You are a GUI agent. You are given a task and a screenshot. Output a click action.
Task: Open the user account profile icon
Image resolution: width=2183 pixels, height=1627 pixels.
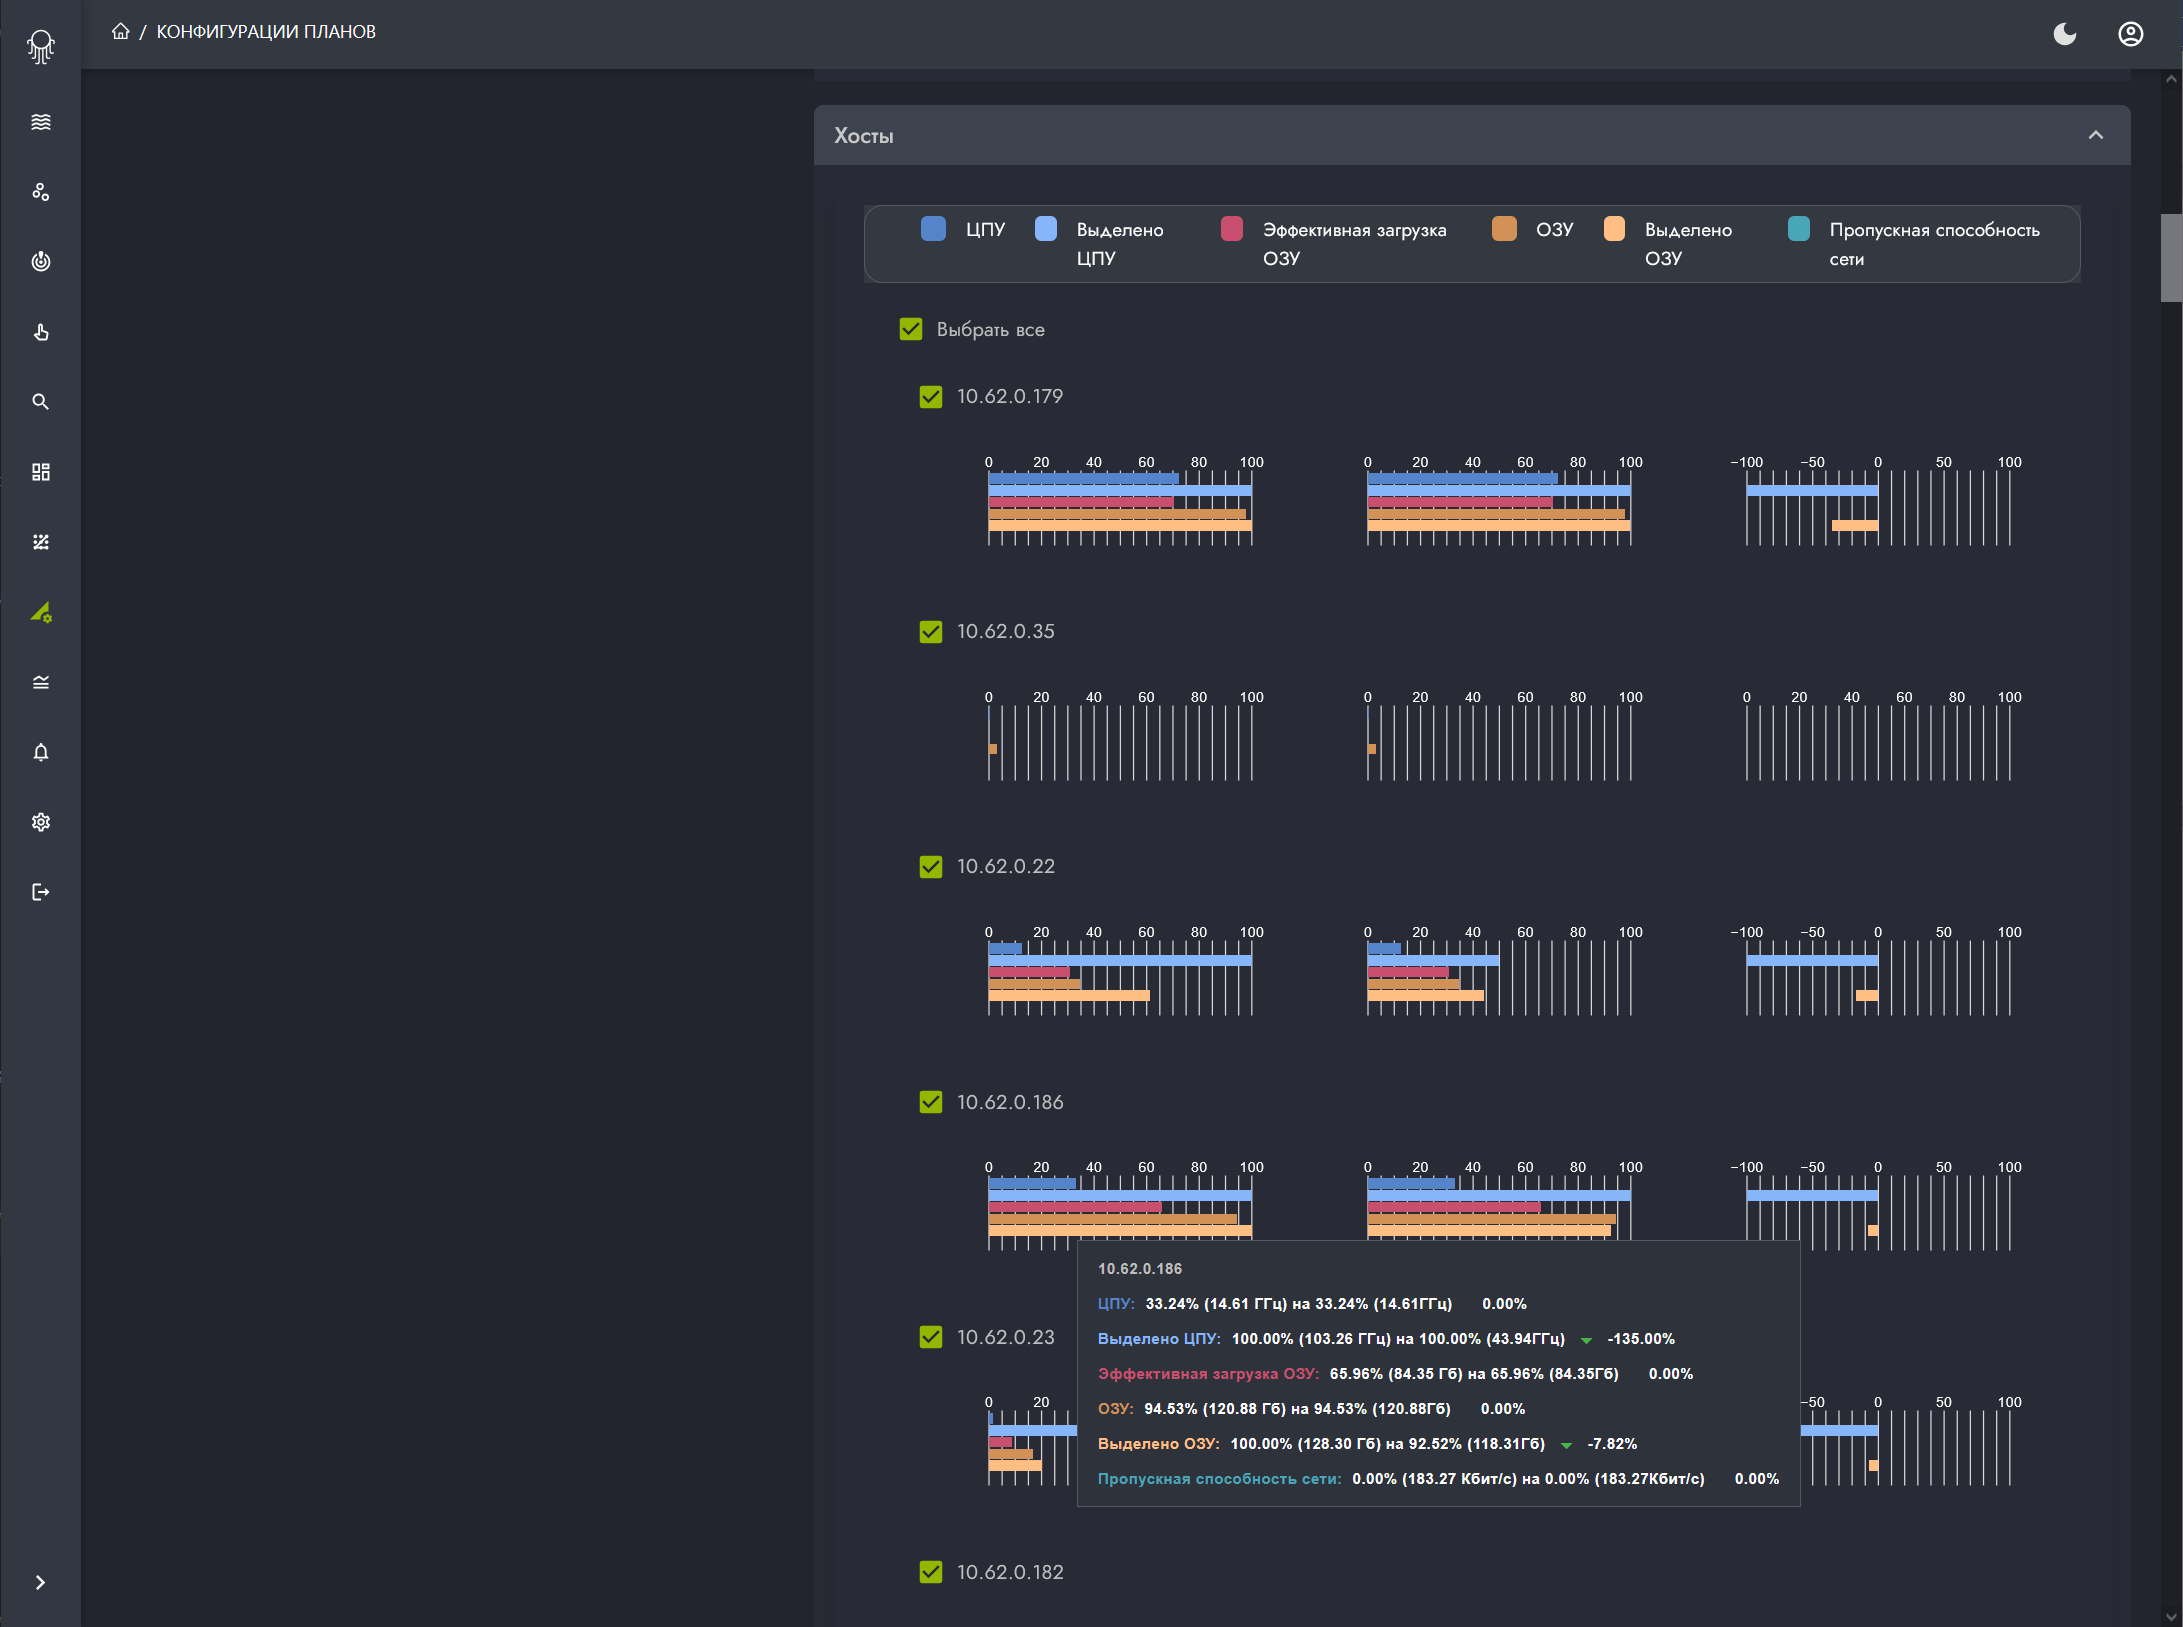pos(2131,34)
